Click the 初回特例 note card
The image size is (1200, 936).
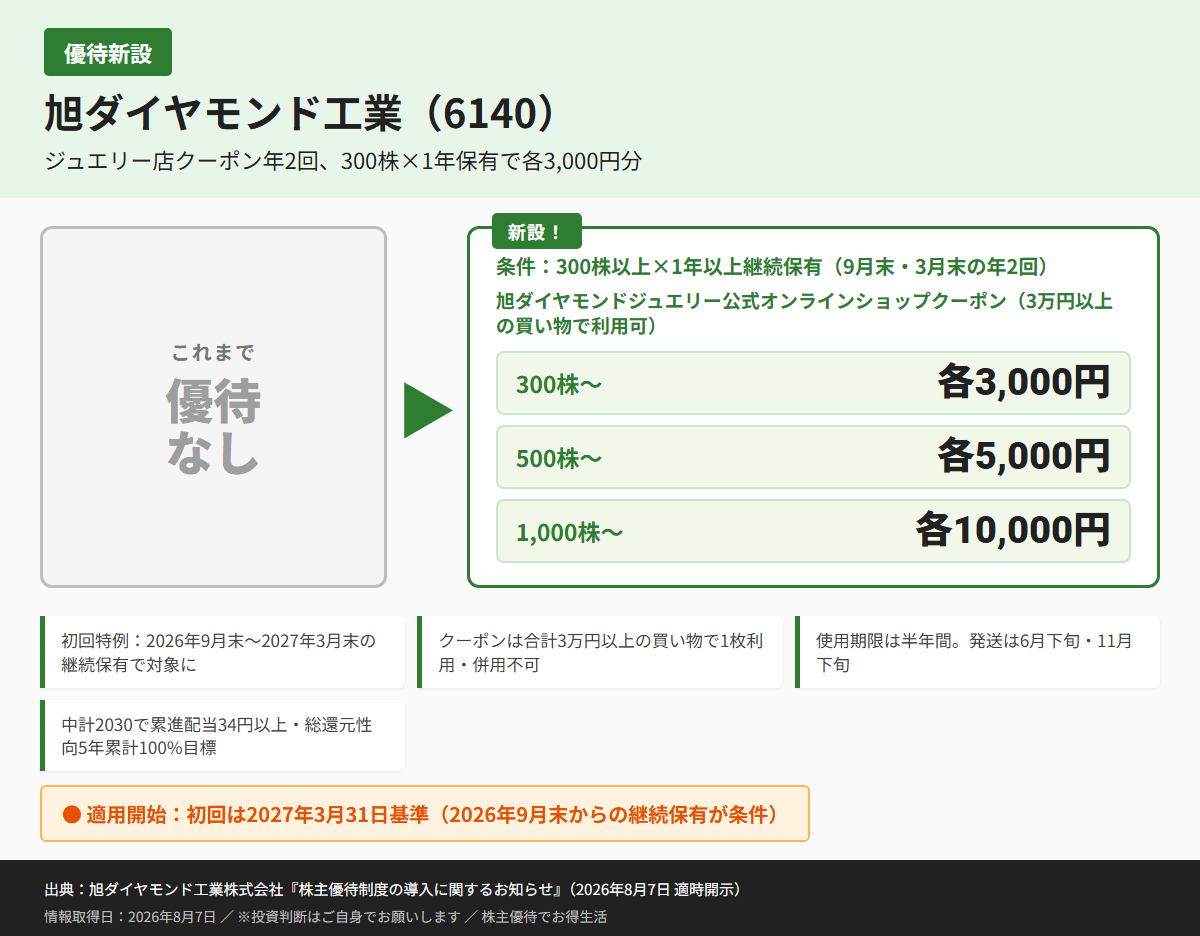coord(222,652)
